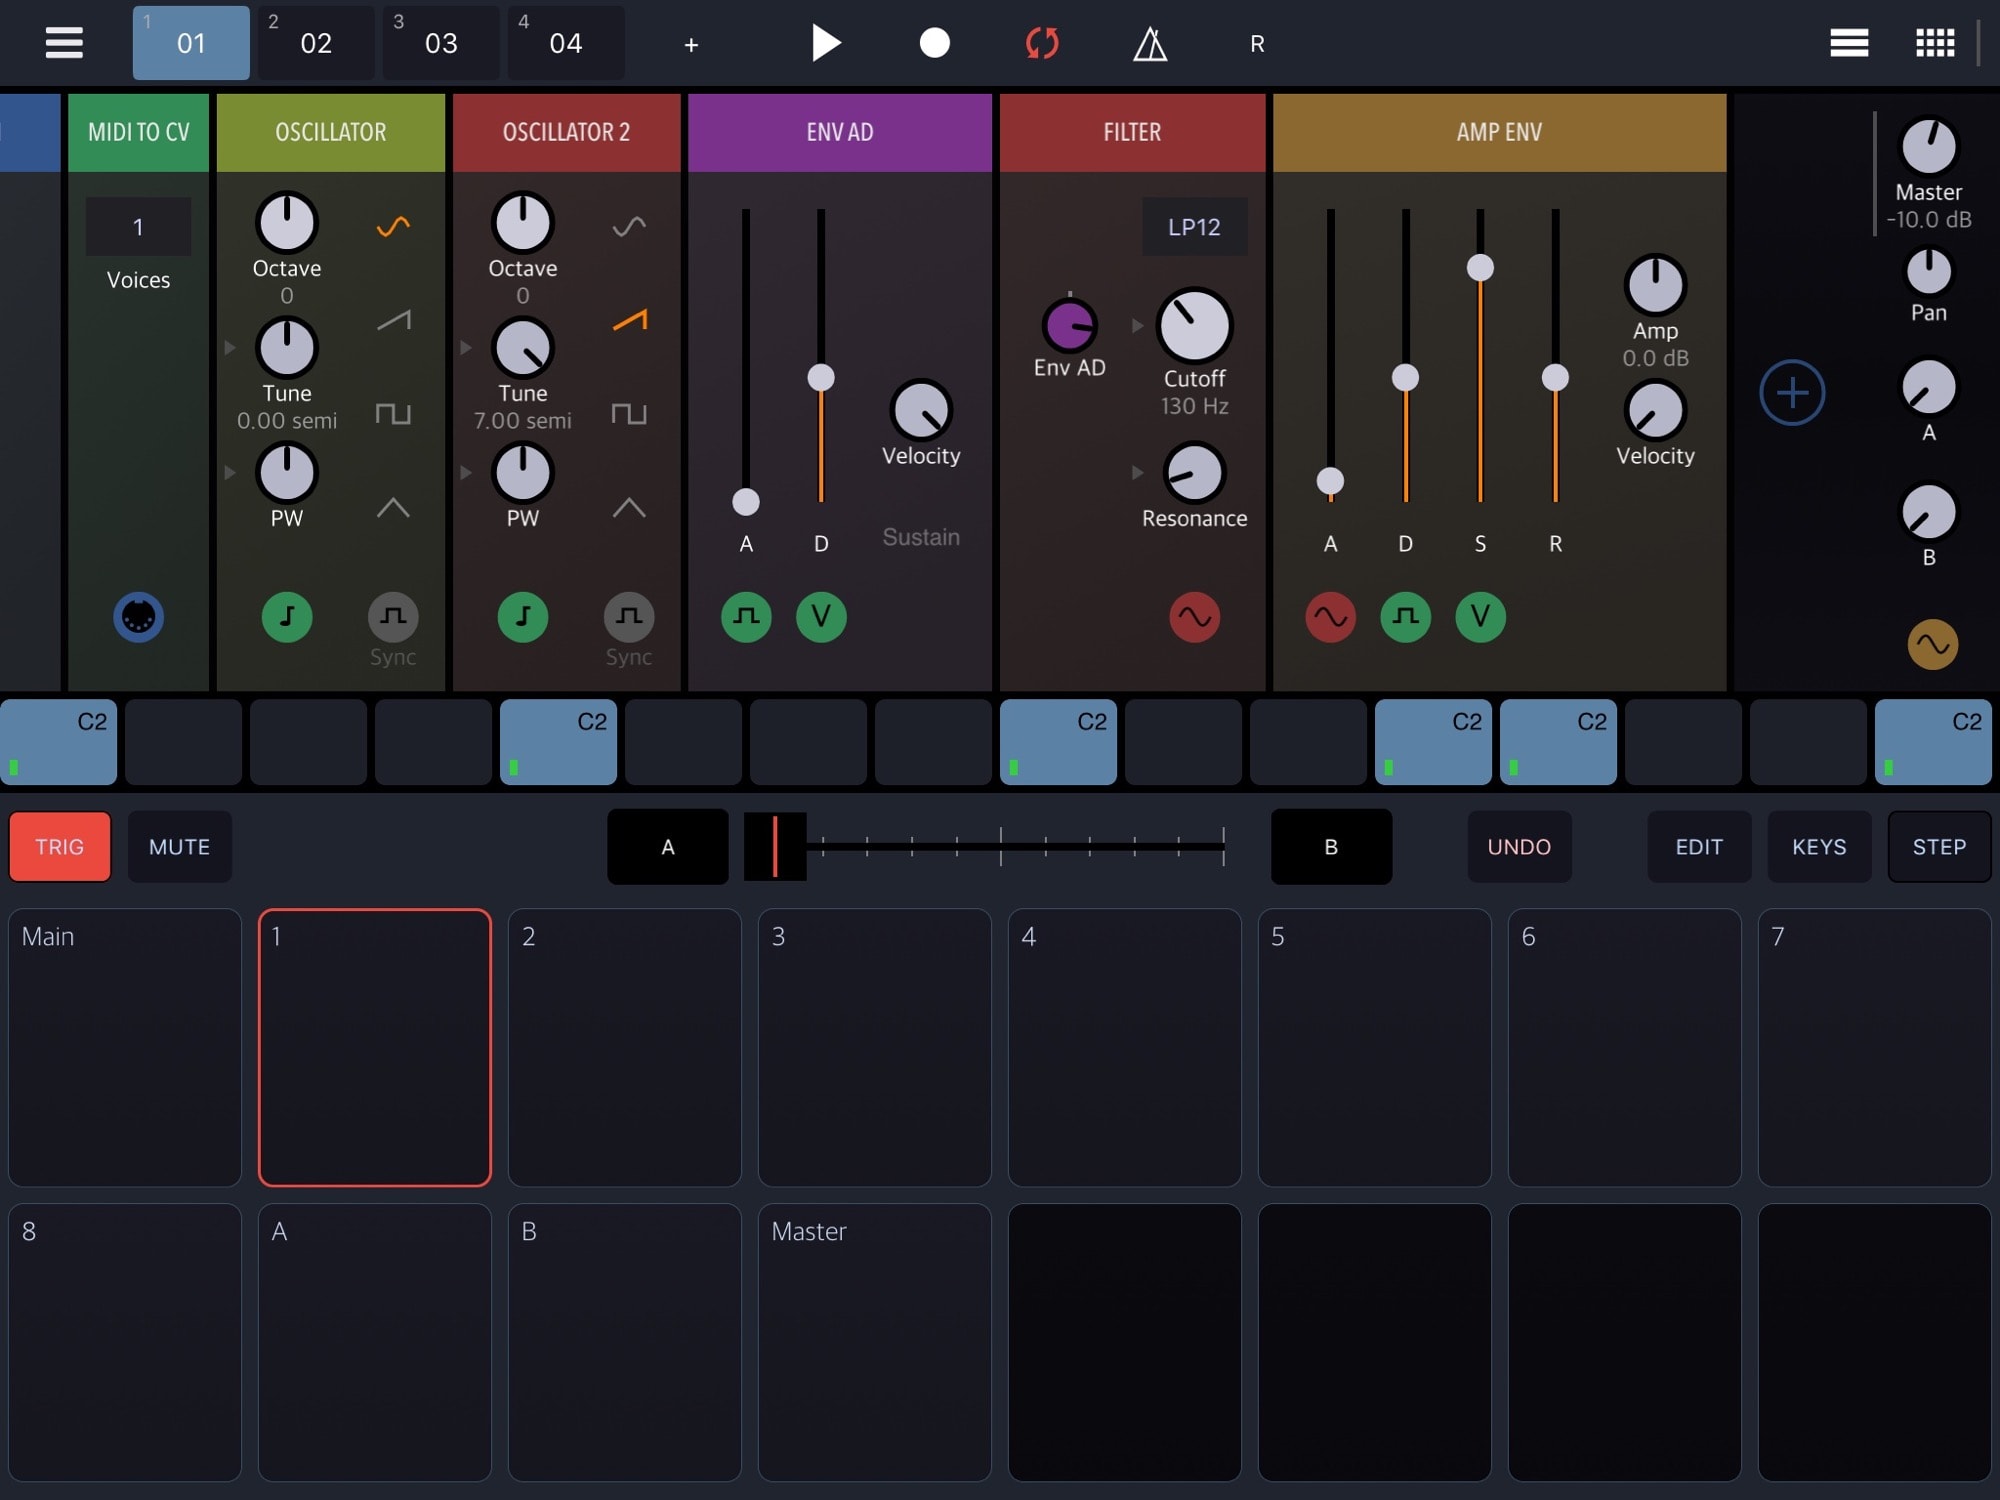
Task: Open the KEYS view
Action: tap(1819, 847)
